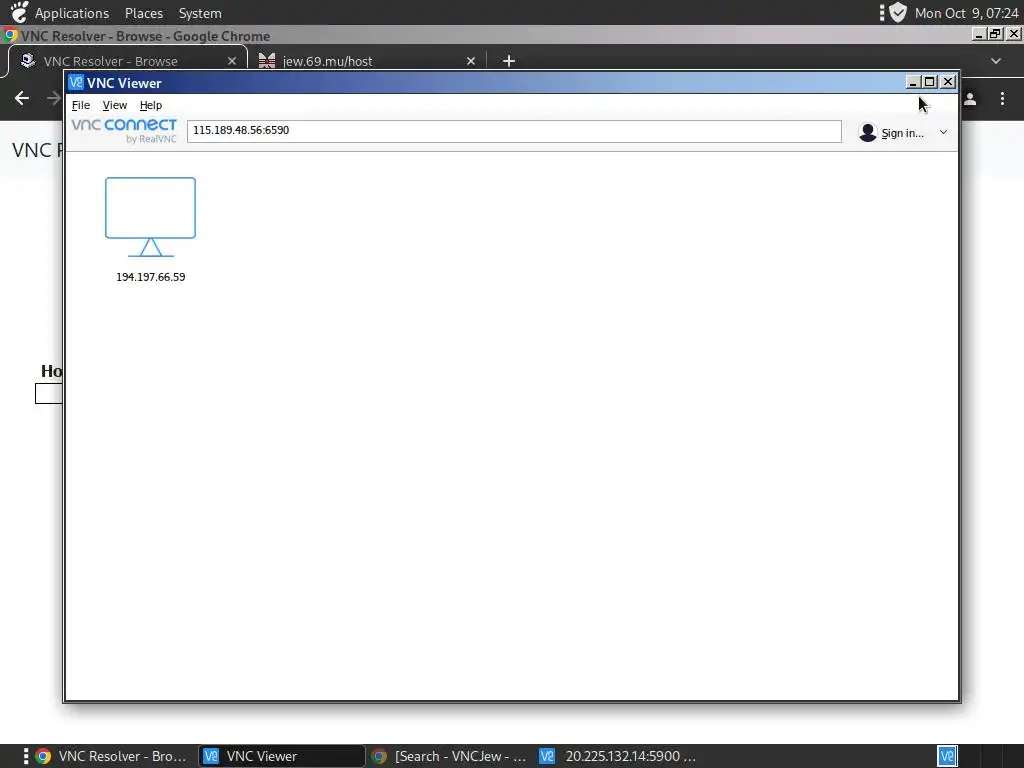
Task: Click the Sign in... button
Action: [903, 133]
